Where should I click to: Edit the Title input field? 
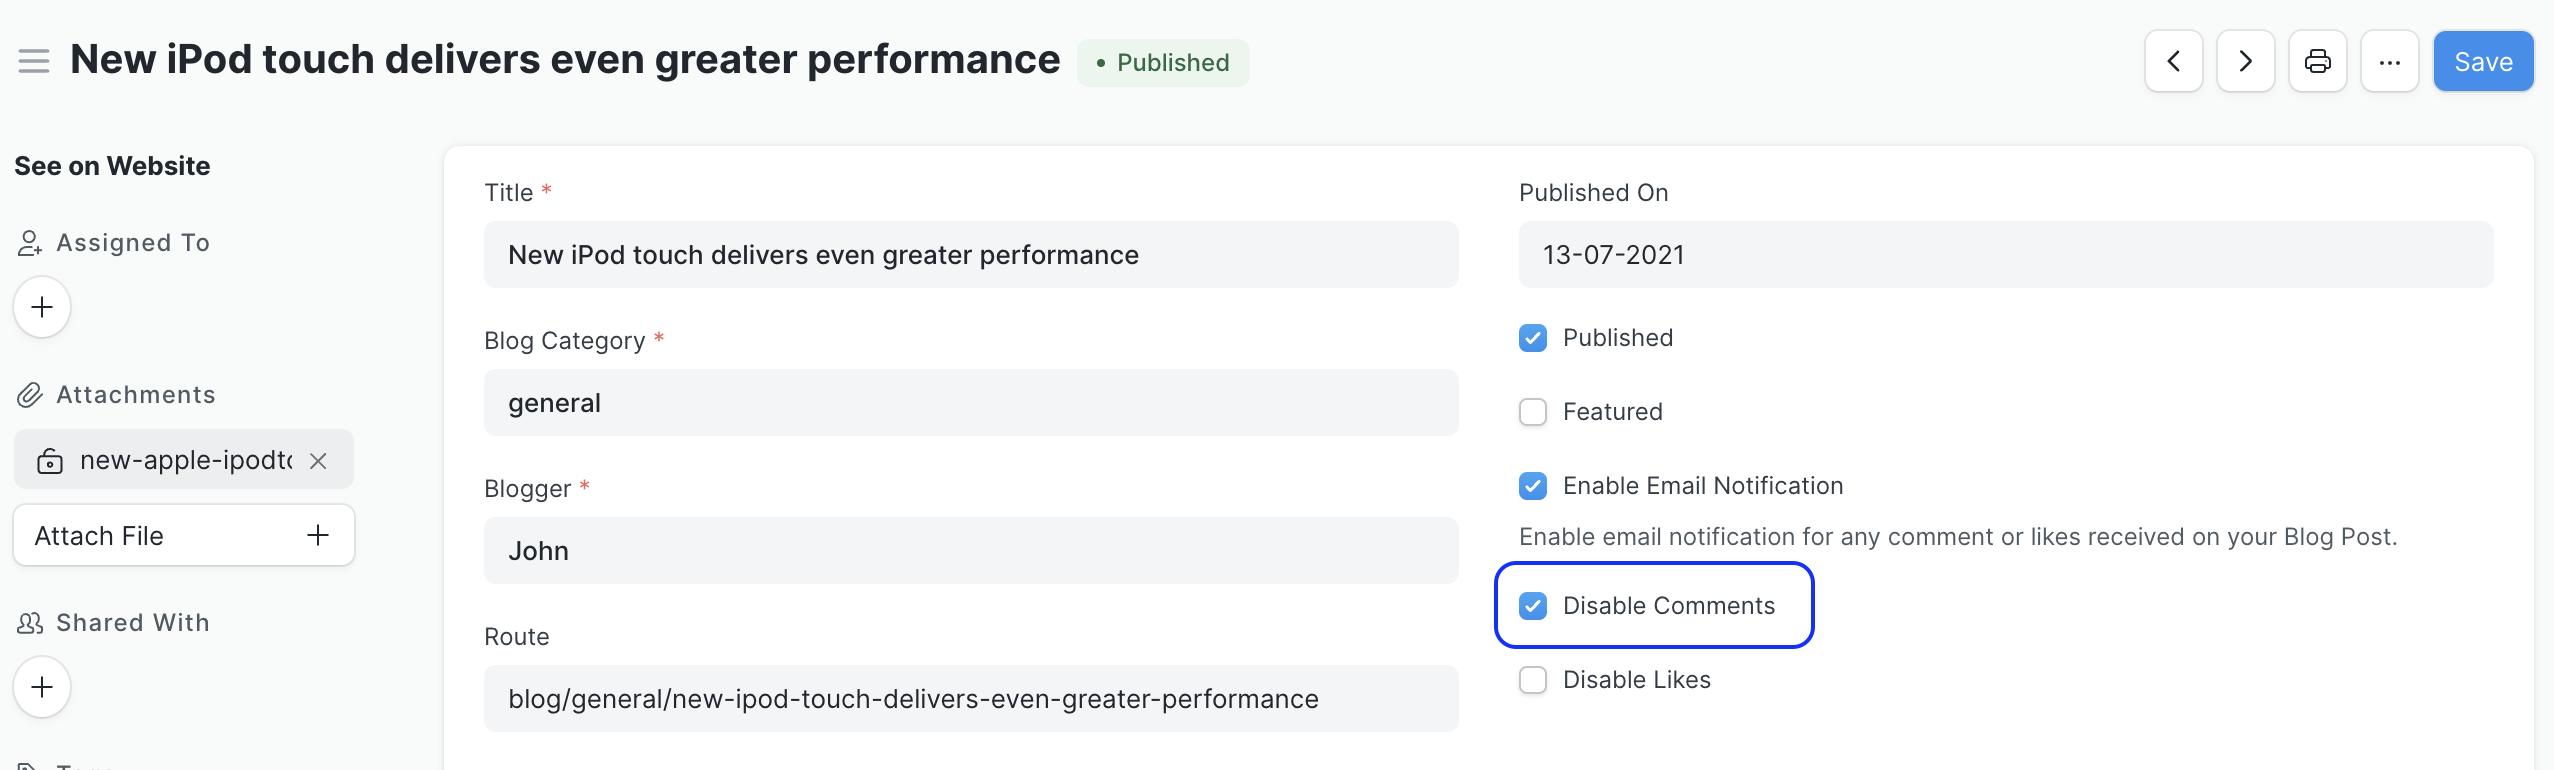coord(971,255)
